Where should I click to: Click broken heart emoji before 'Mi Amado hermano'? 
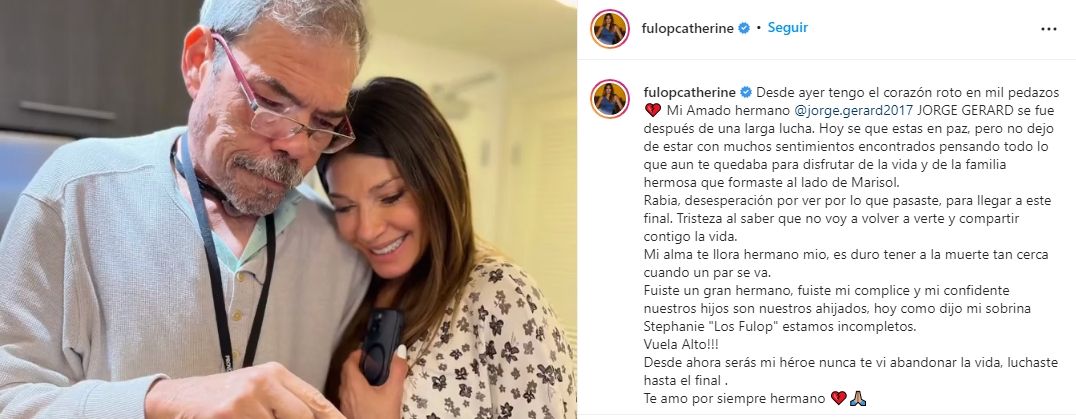[653, 110]
